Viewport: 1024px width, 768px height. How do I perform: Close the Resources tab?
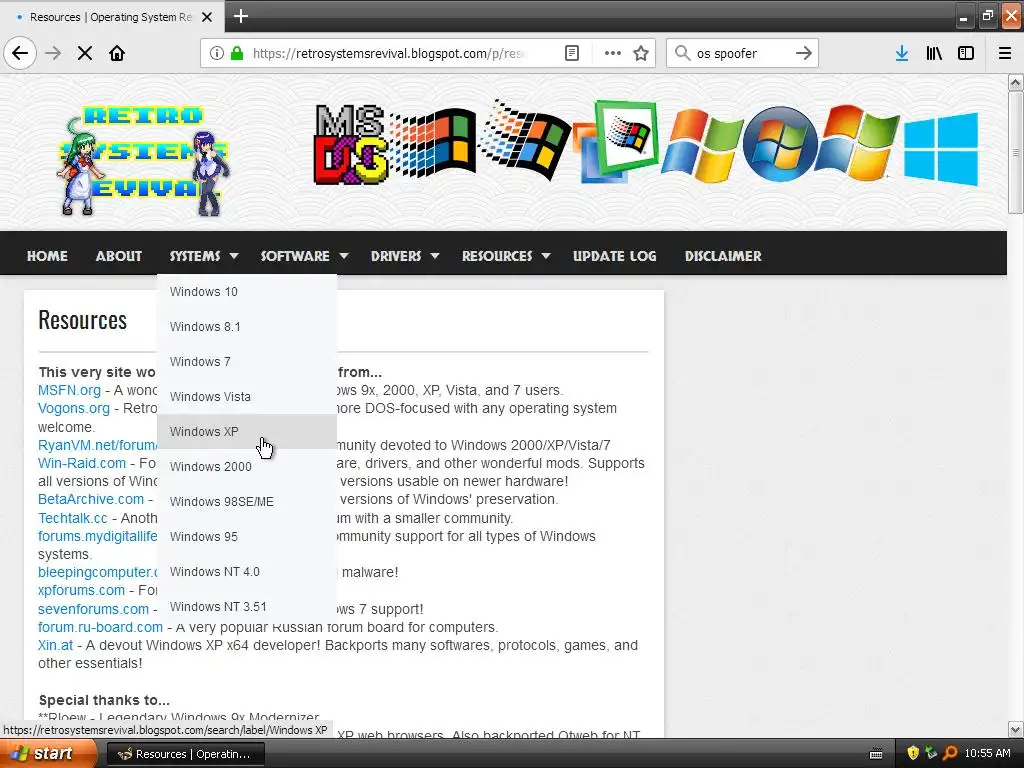(207, 17)
